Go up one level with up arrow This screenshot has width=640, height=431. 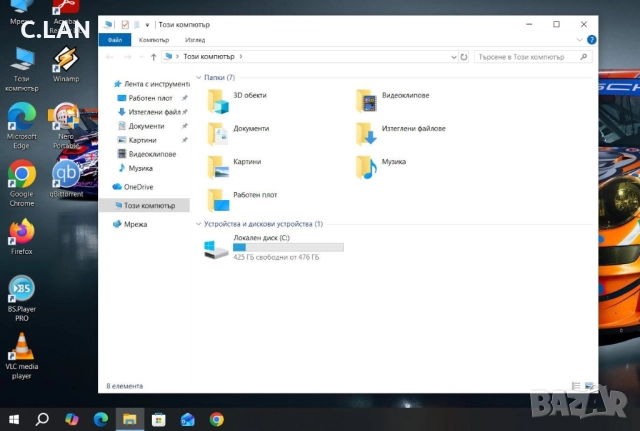click(153, 57)
